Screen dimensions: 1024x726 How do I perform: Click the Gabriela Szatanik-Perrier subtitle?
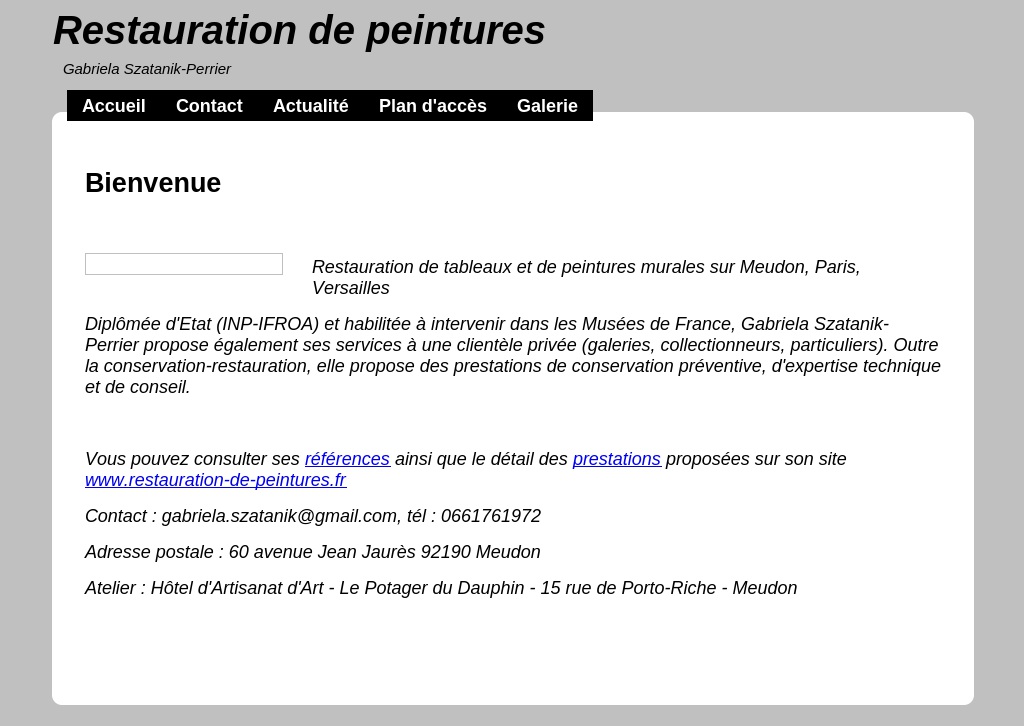point(147,69)
